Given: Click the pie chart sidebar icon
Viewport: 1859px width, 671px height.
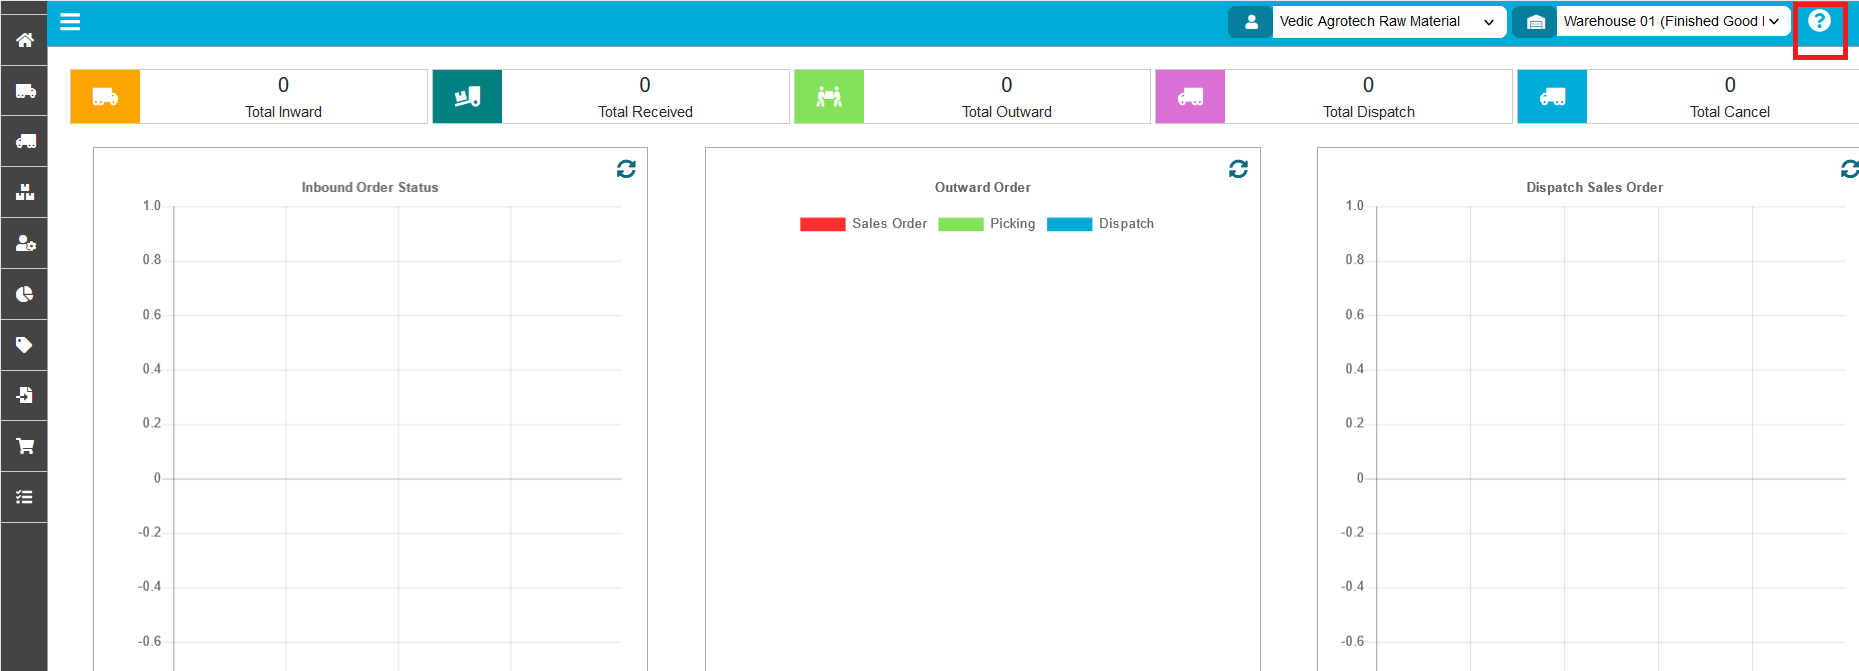Looking at the screenshot, I should 24,294.
